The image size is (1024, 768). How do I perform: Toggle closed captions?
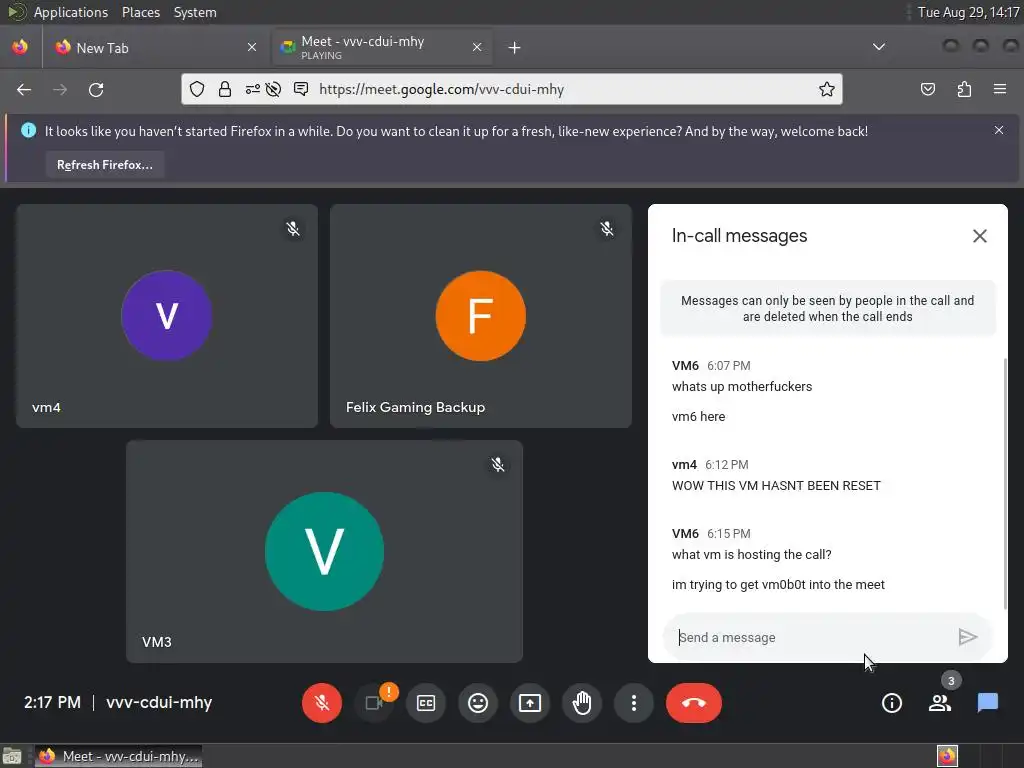(x=426, y=703)
